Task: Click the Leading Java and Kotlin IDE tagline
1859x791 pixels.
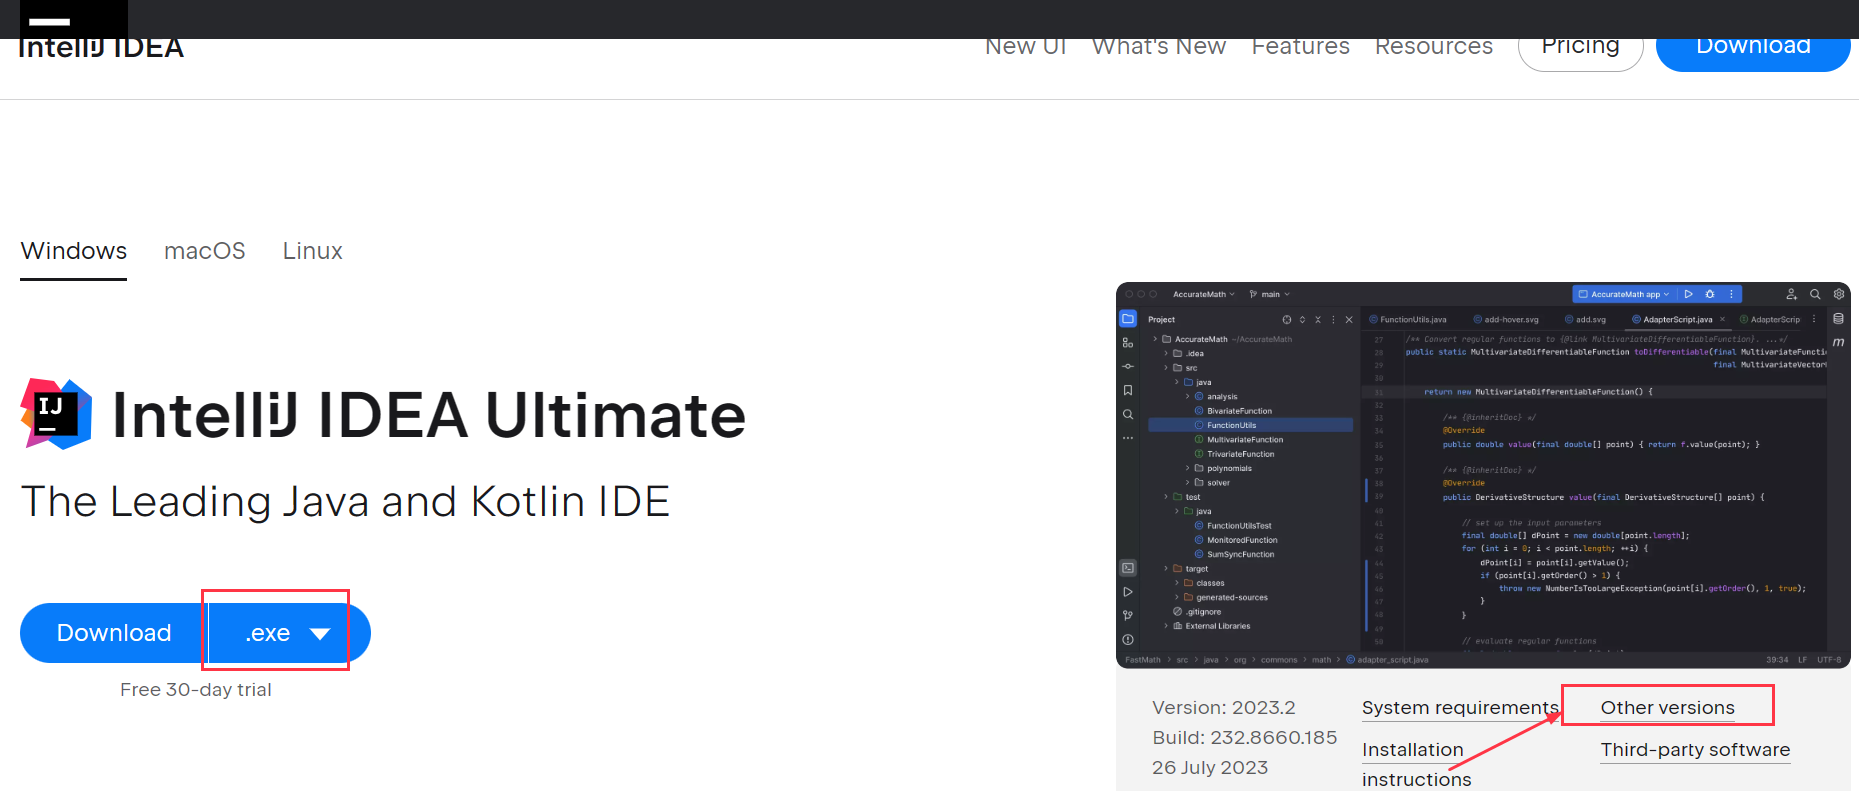Action: [345, 502]
